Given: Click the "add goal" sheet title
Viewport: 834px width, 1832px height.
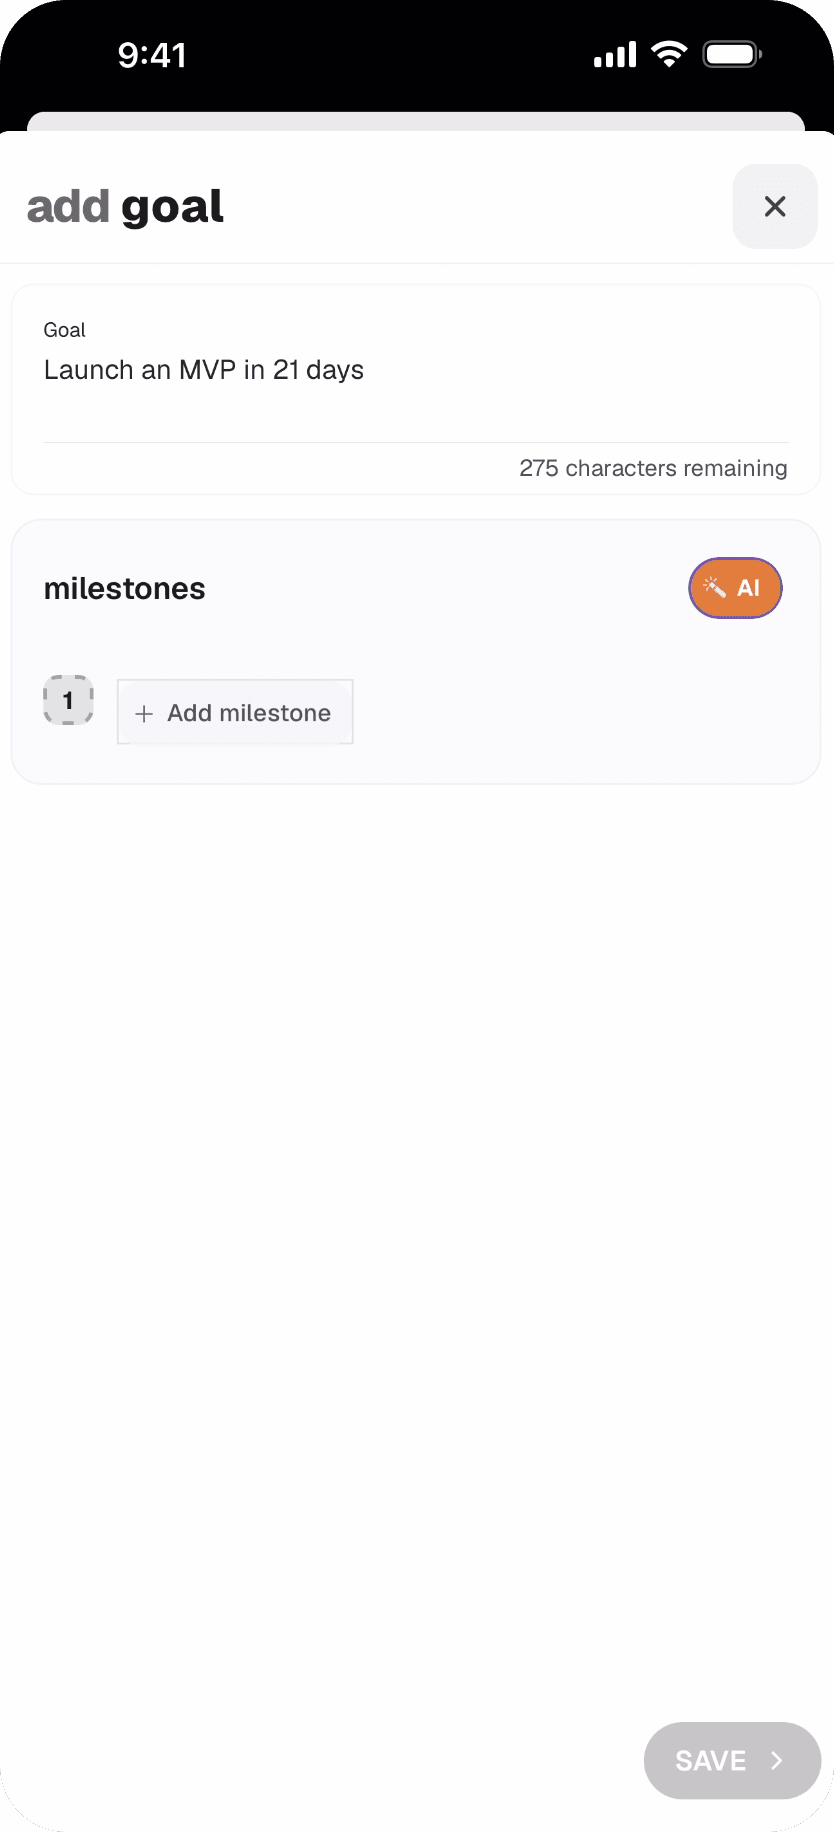Looking at the screenshot, I should [125, 207].
